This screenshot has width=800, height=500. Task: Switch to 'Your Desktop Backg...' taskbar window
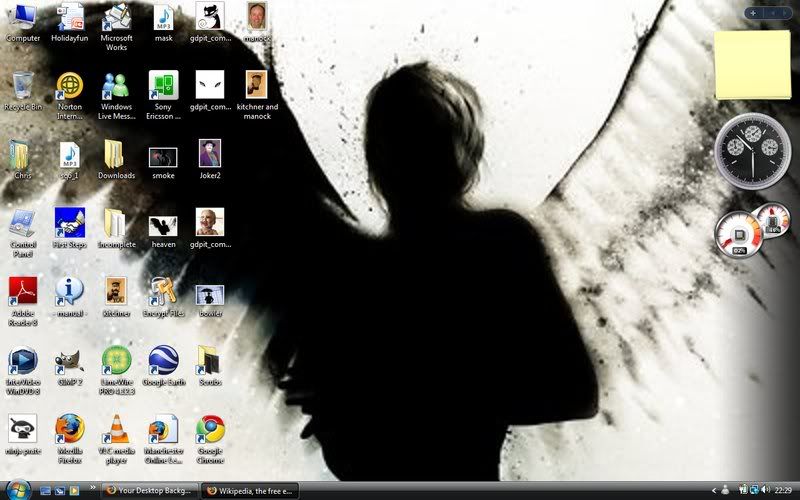pos(148,491)
